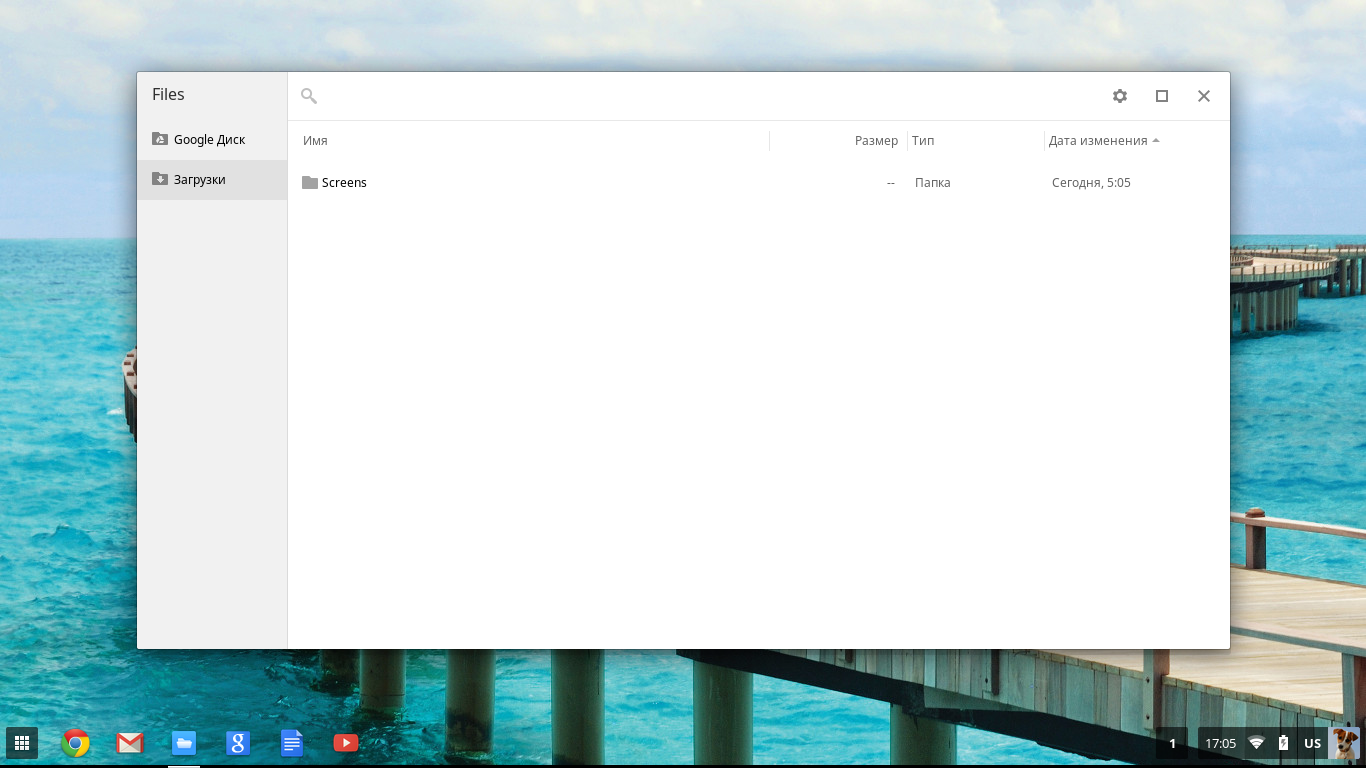Open the app launcher grid

(22, 743)
